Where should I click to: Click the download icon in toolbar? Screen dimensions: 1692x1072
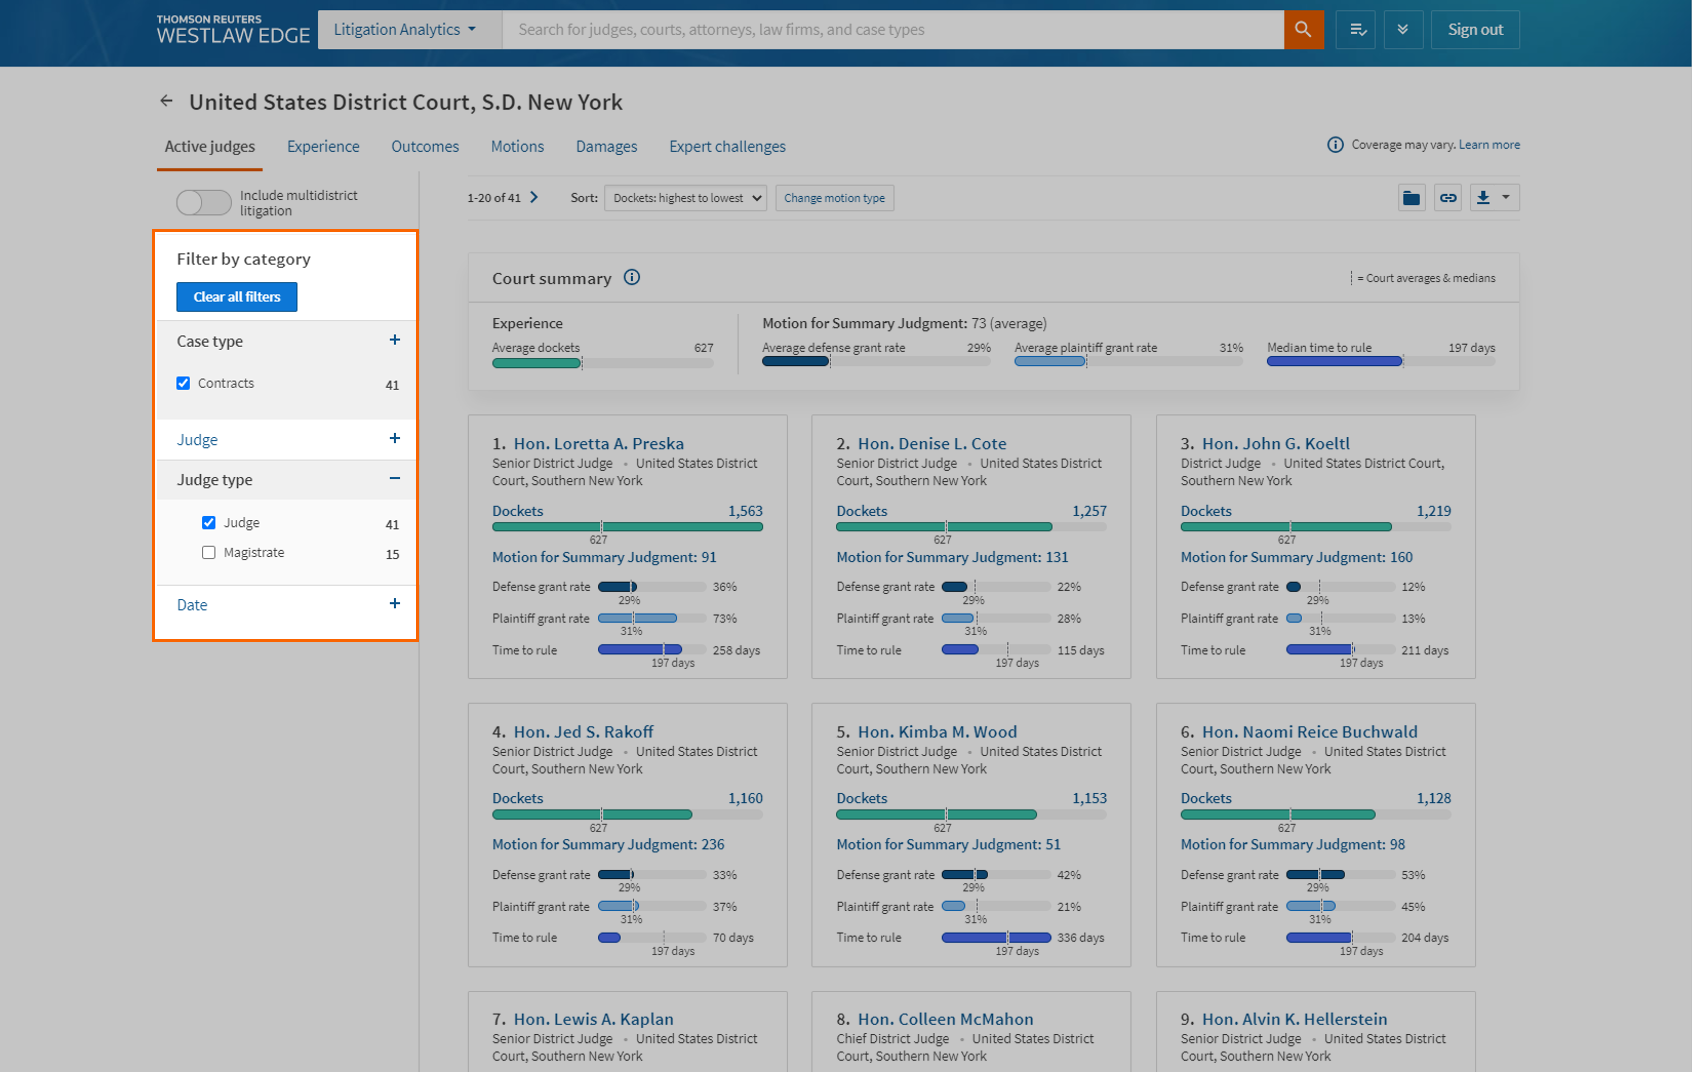click(1484, 198)
